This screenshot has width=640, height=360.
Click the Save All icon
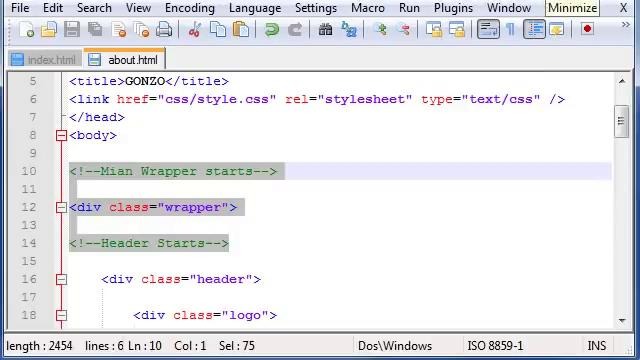click(95, 29)
